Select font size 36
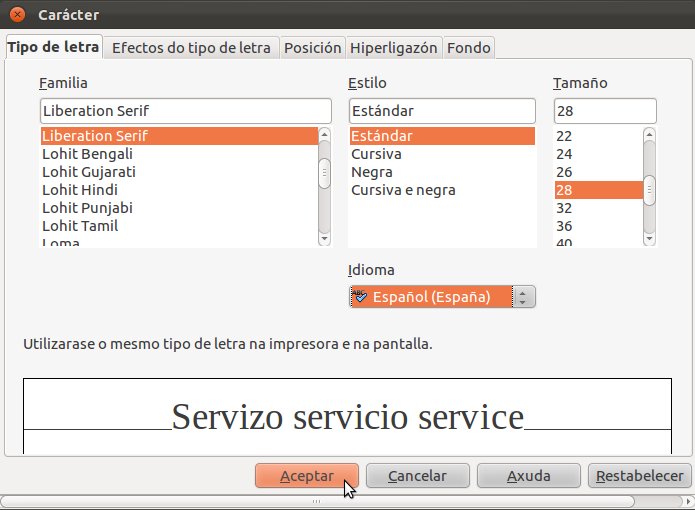Screen dimensions: 695x510 click(x=598, y=226)
